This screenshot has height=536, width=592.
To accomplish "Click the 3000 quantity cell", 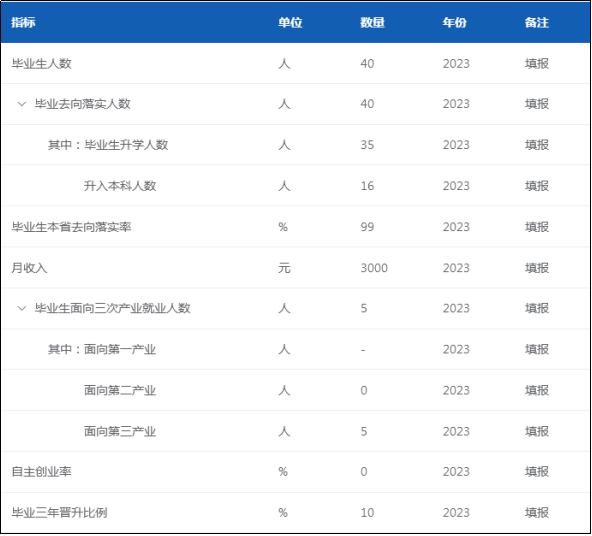I will pyautogui.click(x=374, y=268).
